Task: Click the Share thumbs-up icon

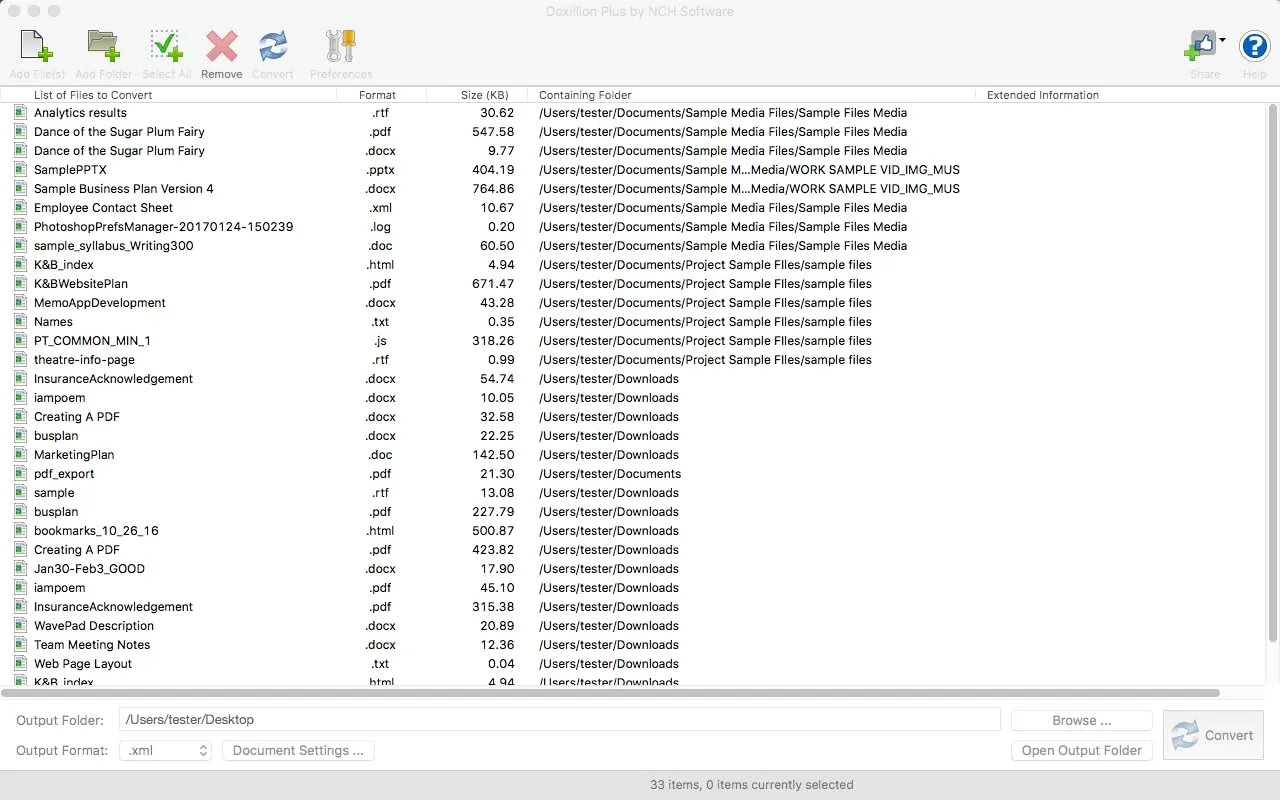Action: (x=1200, y=45)
